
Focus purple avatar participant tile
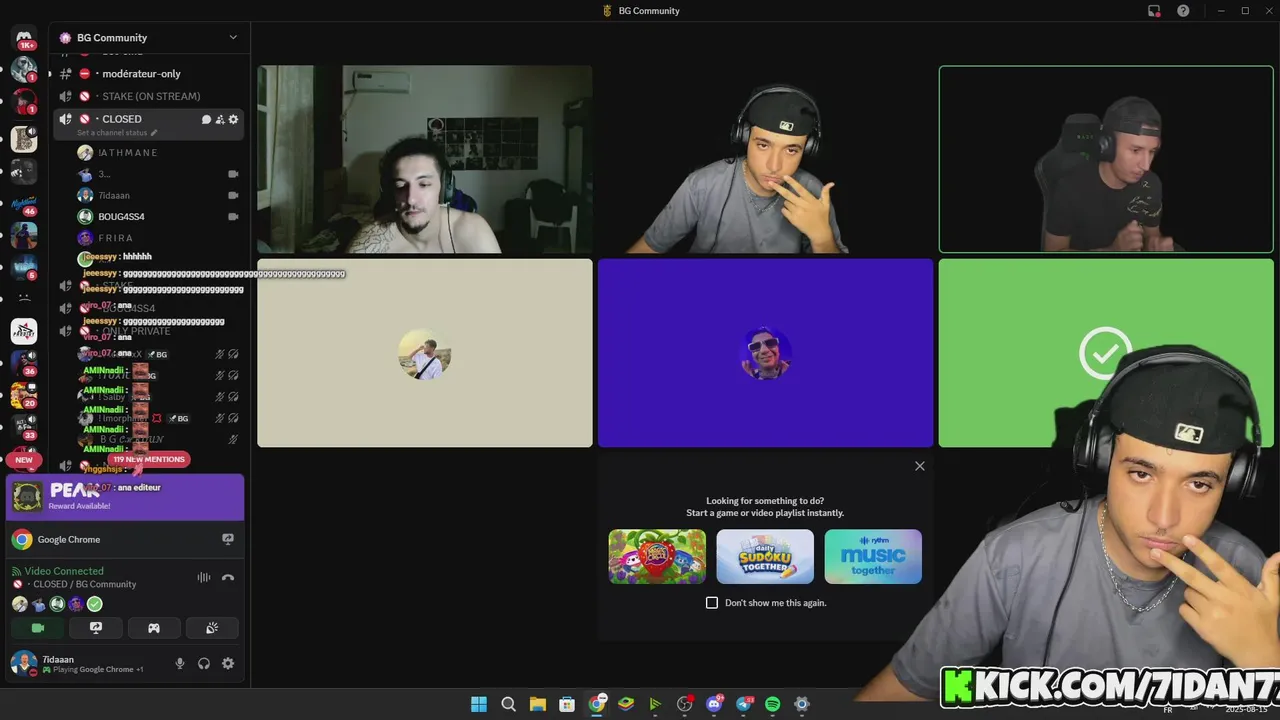pos(765,353)
